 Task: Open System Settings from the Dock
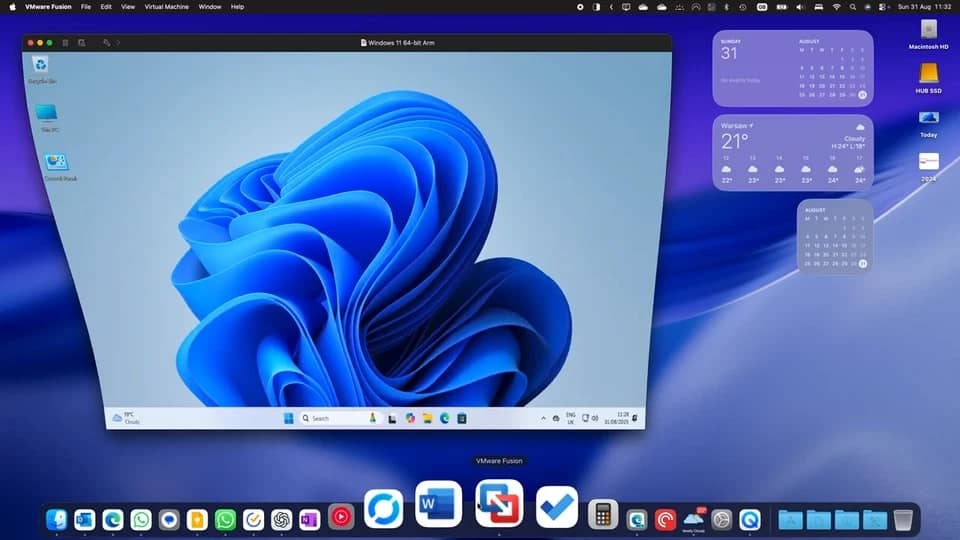(722, 519)
